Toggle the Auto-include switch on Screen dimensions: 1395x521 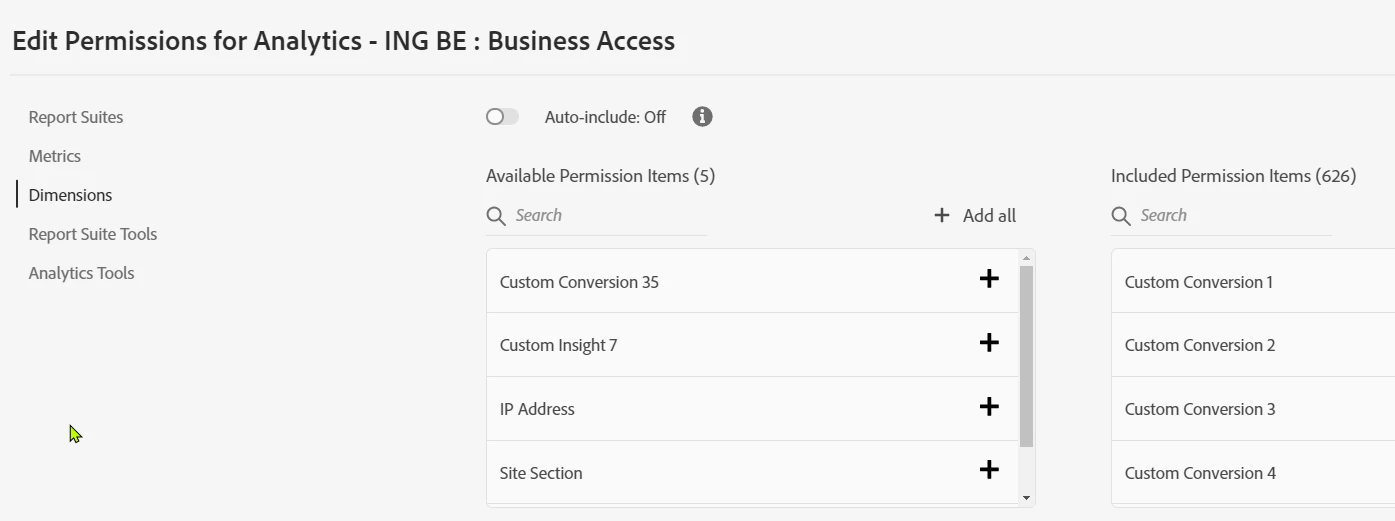pos(502,117)
